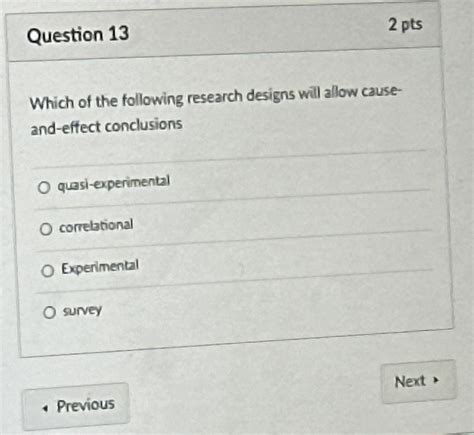Mark the Experimental radio button
This screenshot has height=435, width=474.
pyautogui.click(x=48, y=271)
